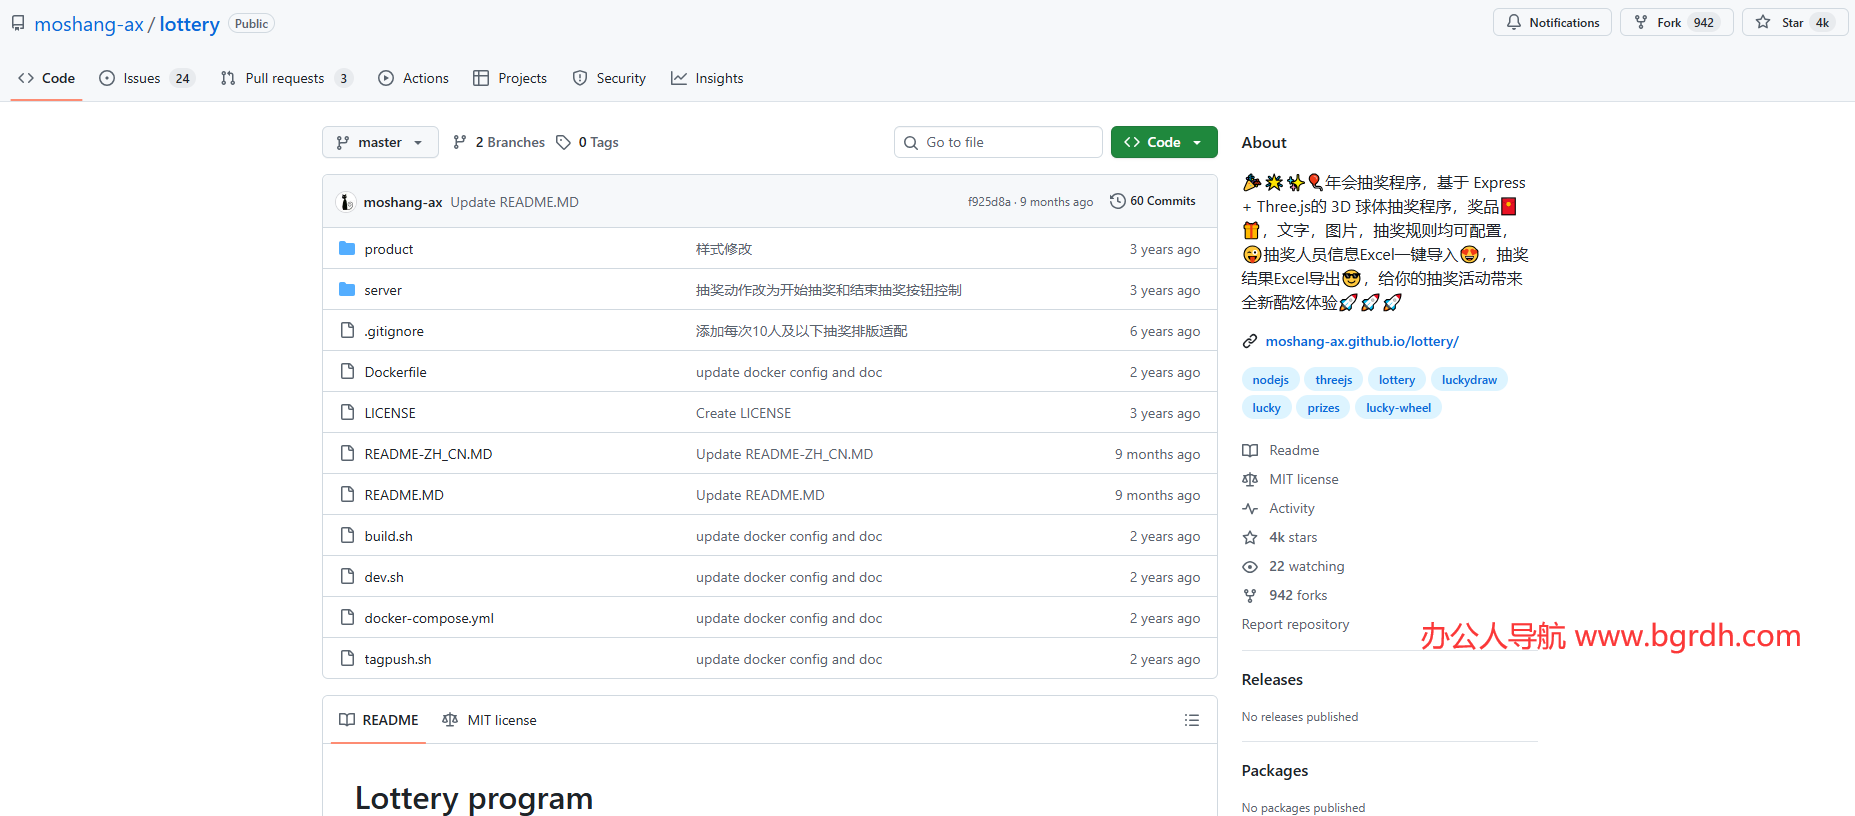Open the Dockerfile file
Image resolution: width=1855 pixels, height=816 pixels.
pos(395,372)
